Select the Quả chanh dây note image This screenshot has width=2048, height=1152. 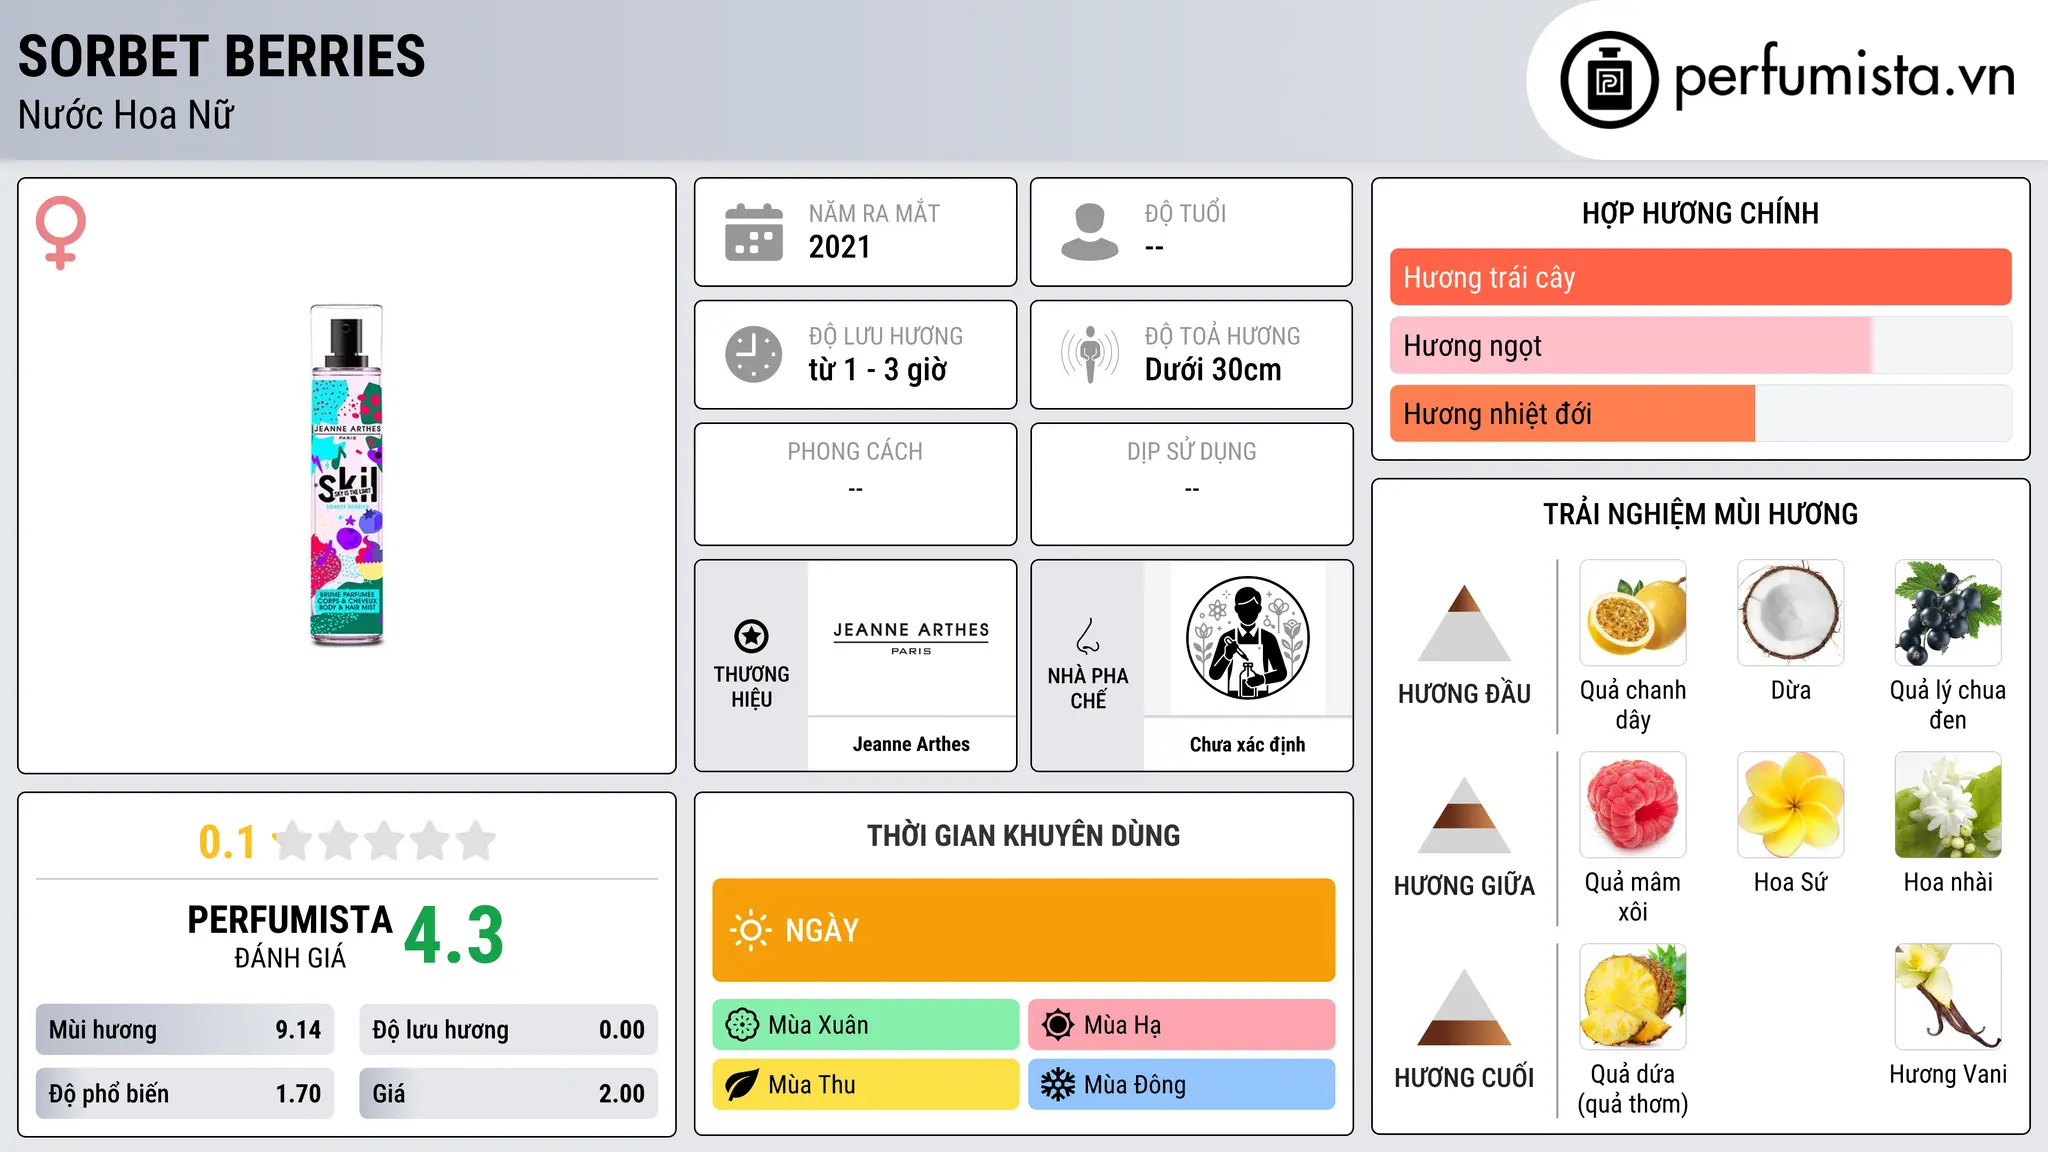(x=1633, y=613)
